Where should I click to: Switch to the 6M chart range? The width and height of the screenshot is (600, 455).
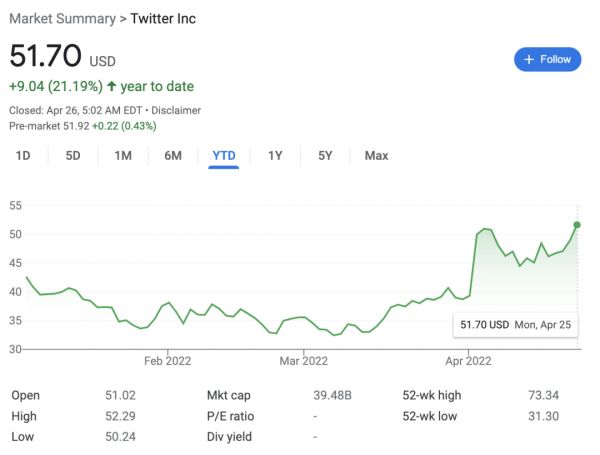173,155
